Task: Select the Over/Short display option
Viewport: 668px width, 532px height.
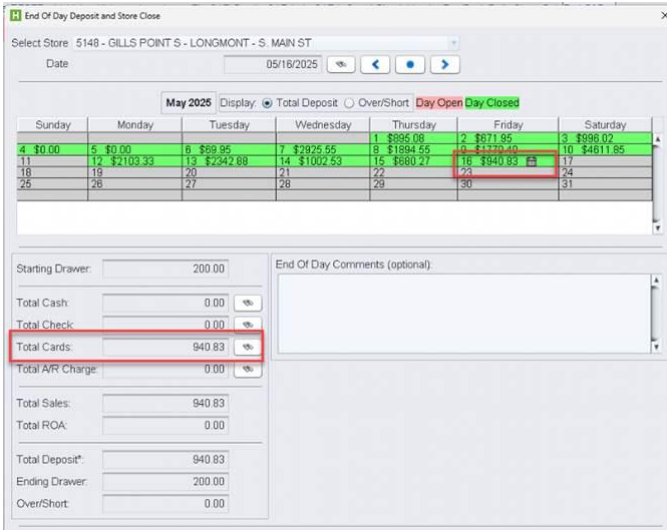Action: coord(349,103)
